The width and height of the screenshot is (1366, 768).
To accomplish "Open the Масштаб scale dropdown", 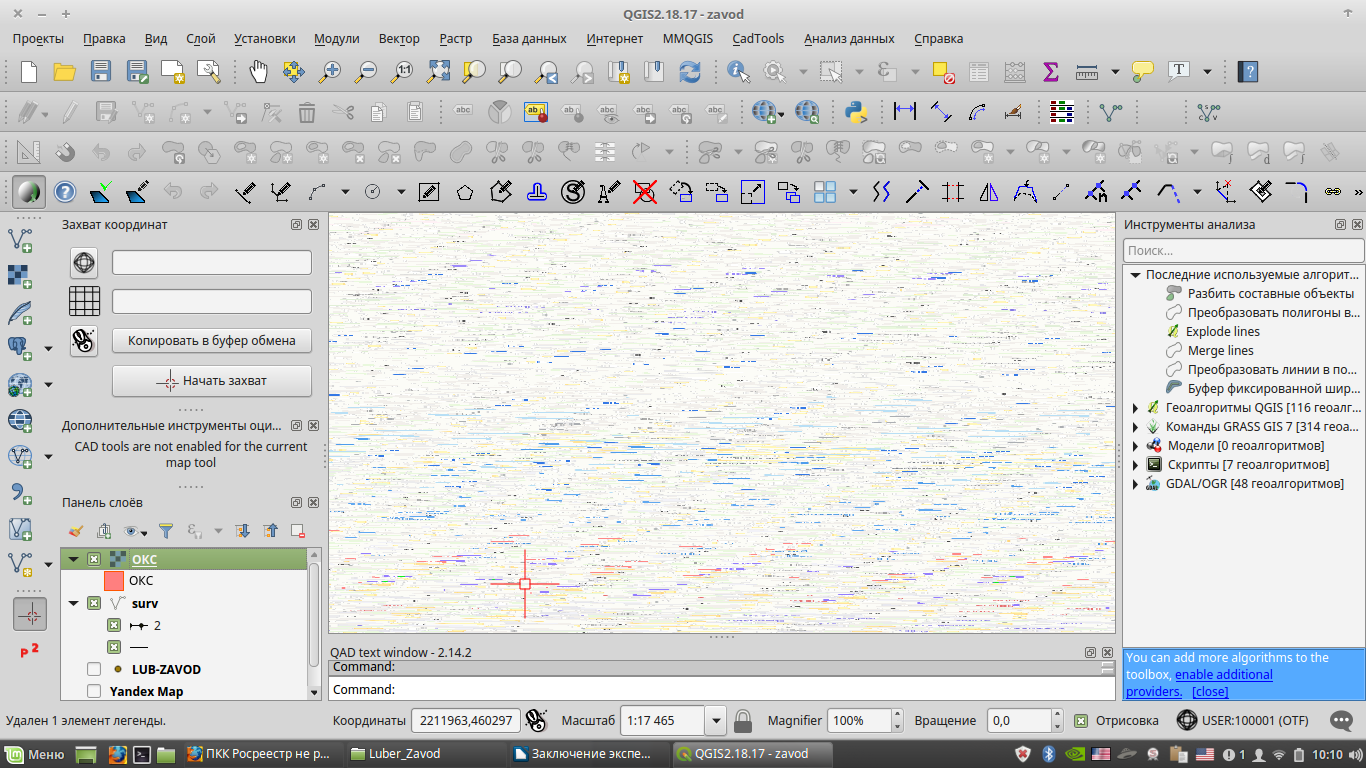I will (x=715, y=720).
